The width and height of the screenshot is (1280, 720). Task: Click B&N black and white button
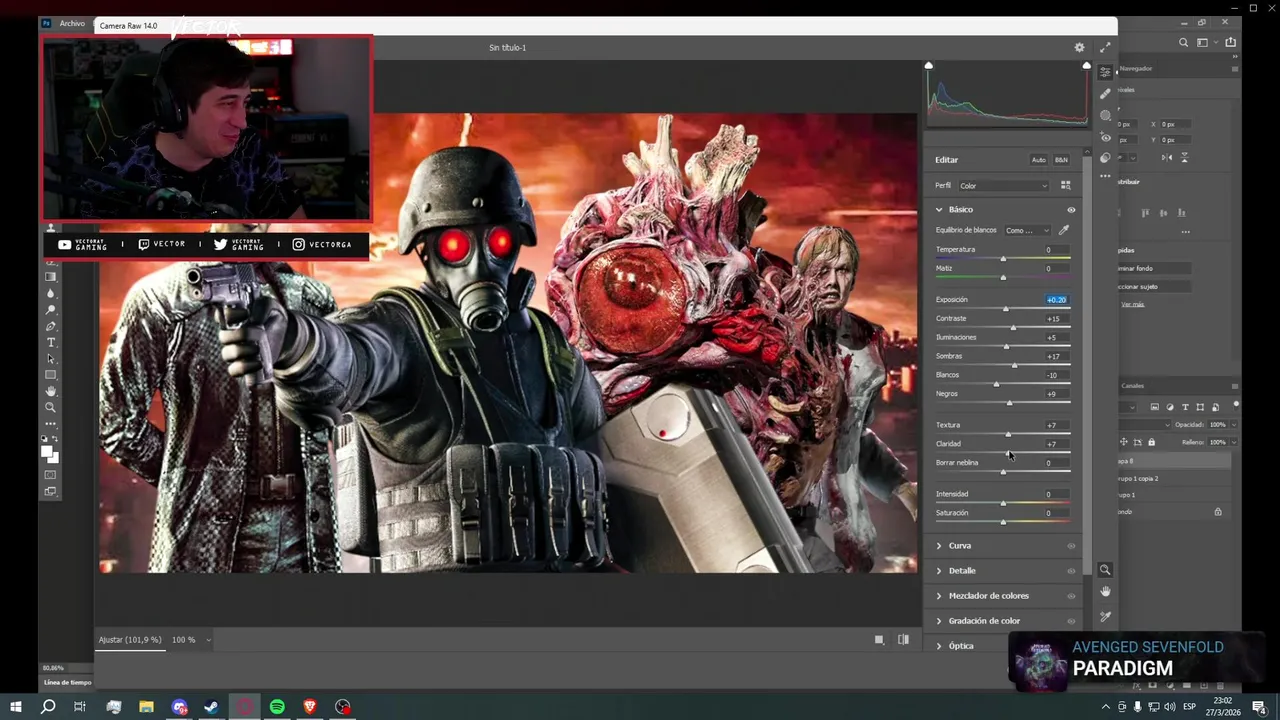click(1061, 160)
